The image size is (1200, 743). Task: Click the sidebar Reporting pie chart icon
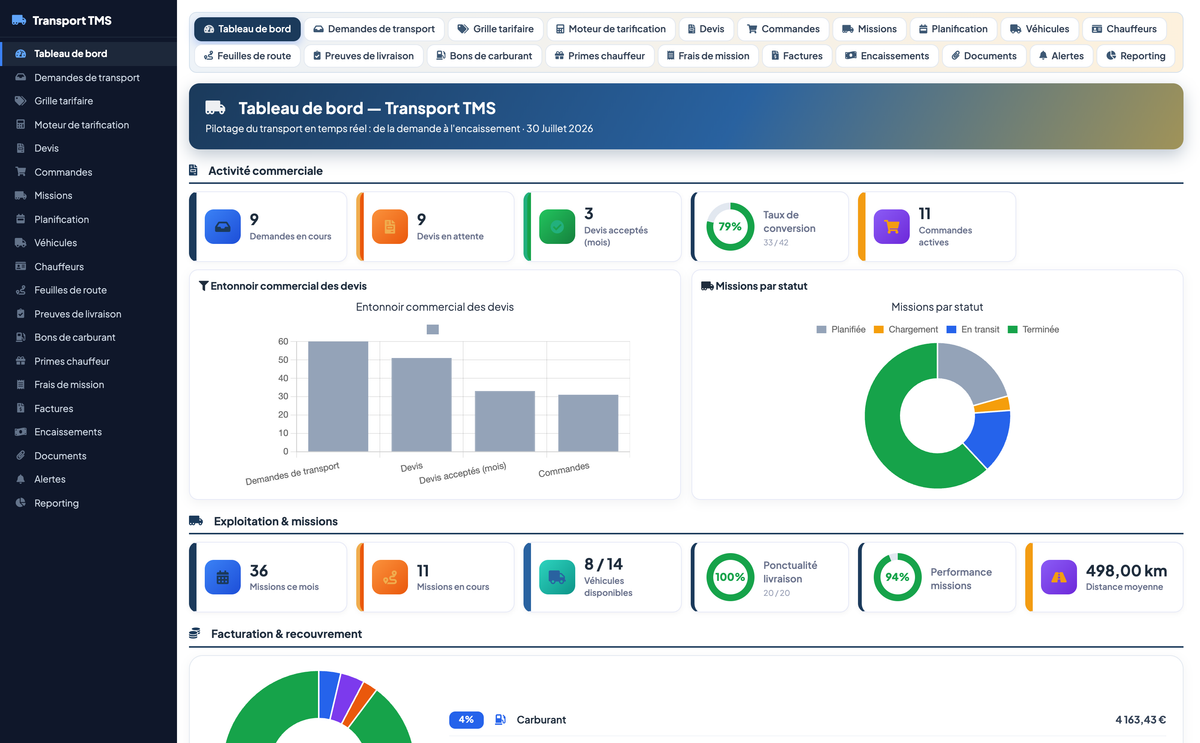(21, 503)
